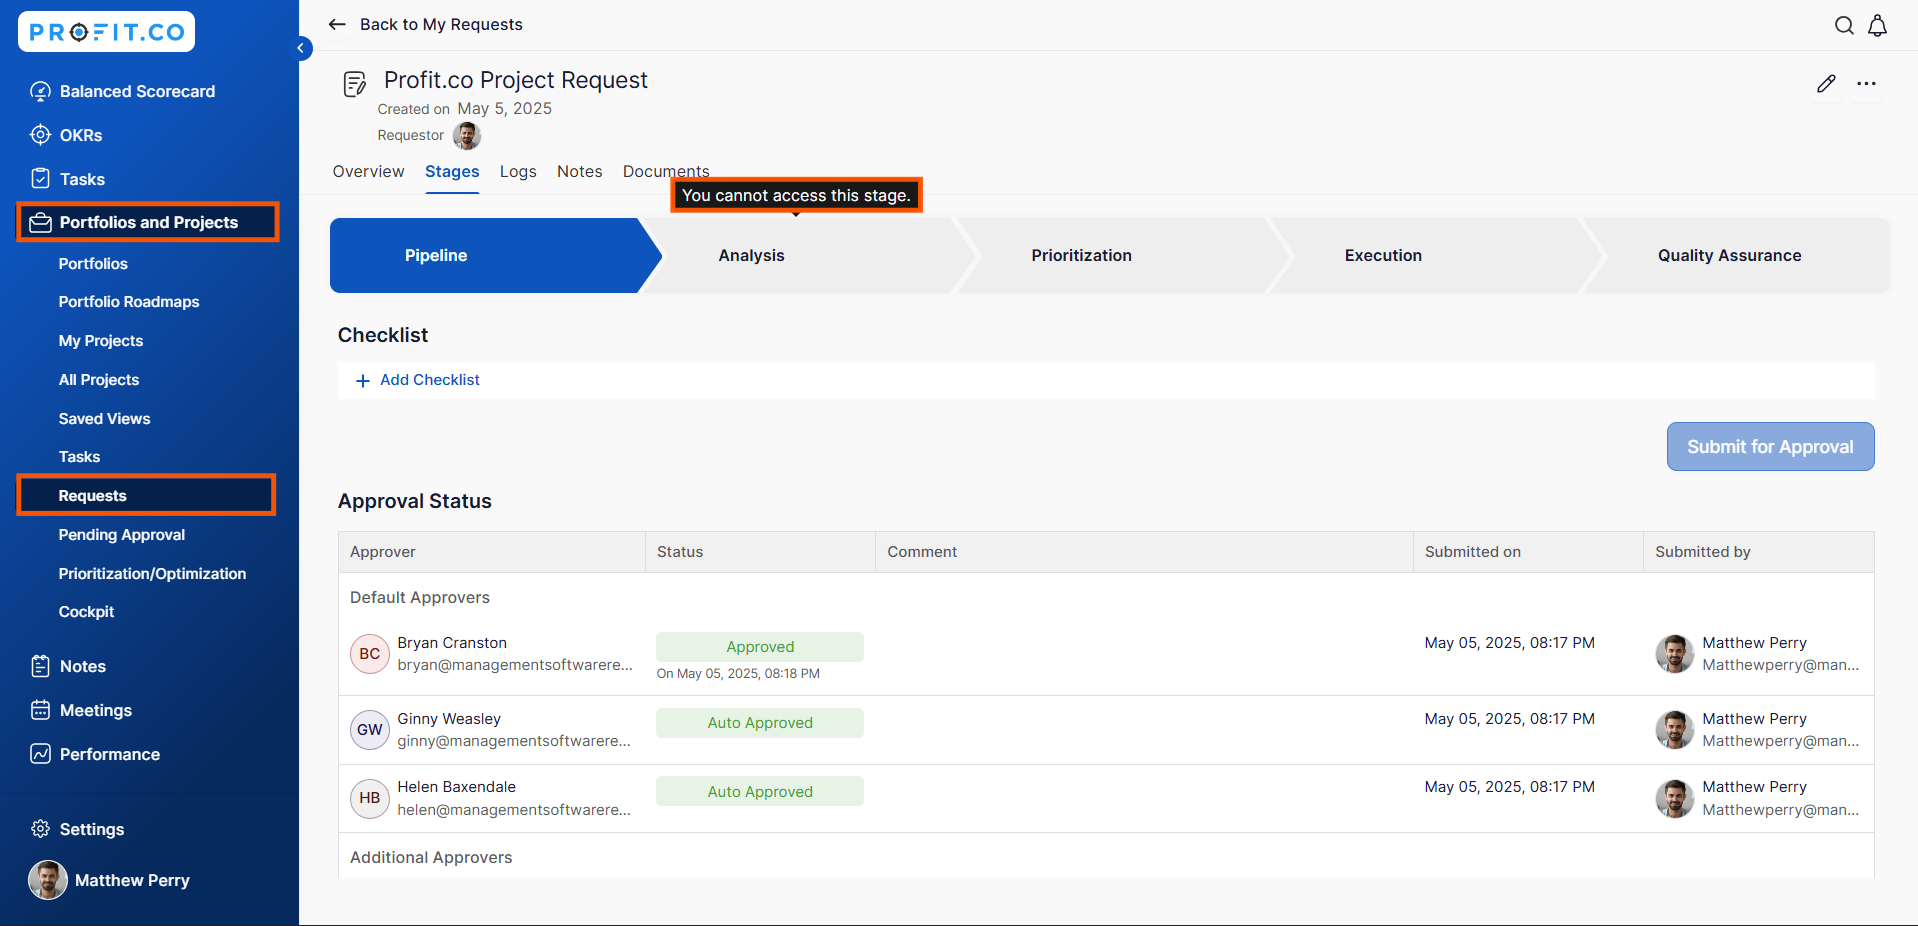This screenshot has width=1918, height=926.
Task: Open the Logs tab
Action: coord(518,171)
